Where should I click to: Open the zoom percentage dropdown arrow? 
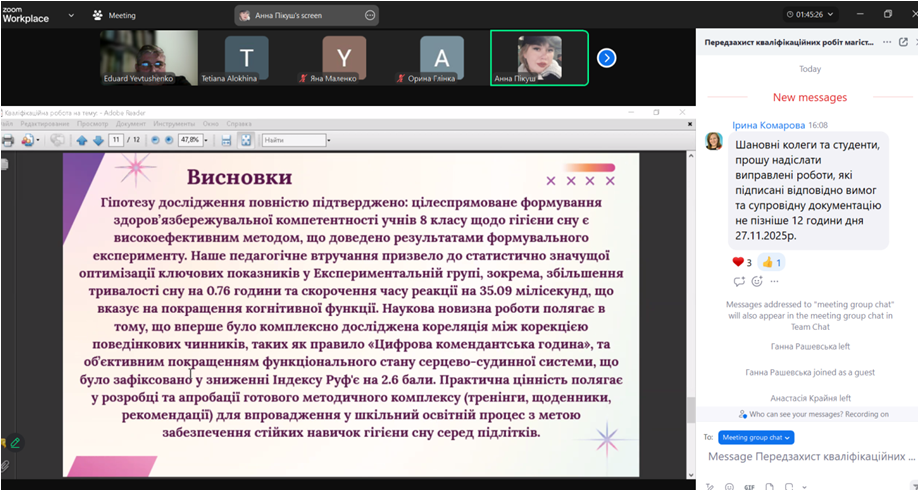point(206,141)
